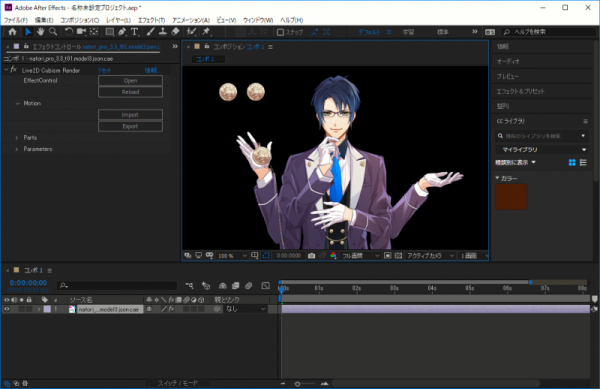Select the Clone Stamp tool
600x389 pixels.
pyautogui.click(x=163, y=32)
